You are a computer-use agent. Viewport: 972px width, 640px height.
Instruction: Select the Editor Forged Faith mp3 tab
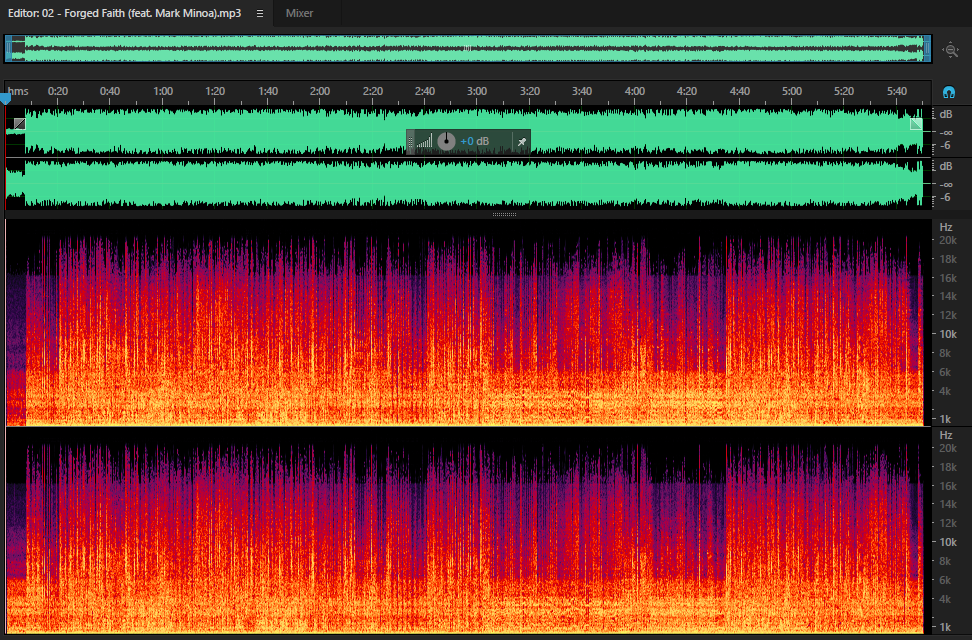[x=124, y=13]
